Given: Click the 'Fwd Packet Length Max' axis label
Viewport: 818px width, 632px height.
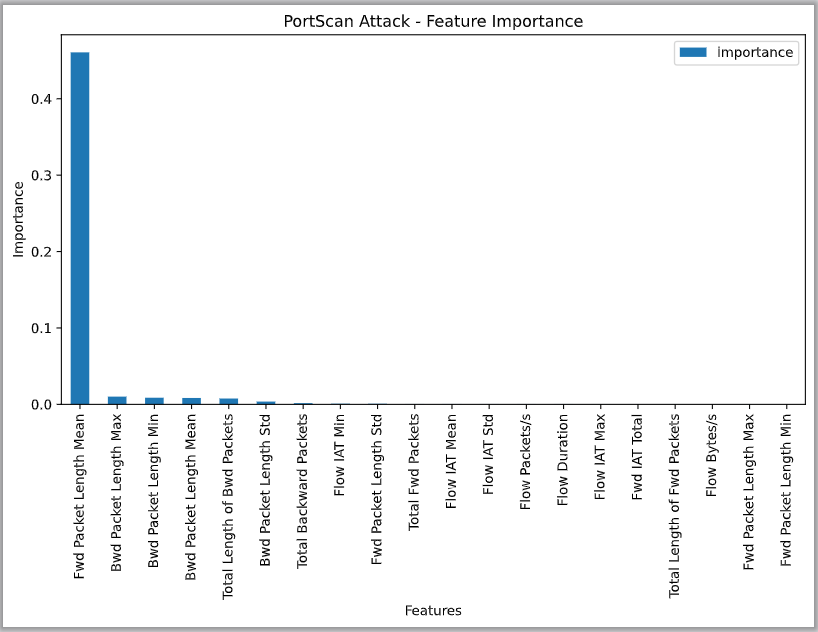Looking at the screenshot, I should tap(749, 492).
